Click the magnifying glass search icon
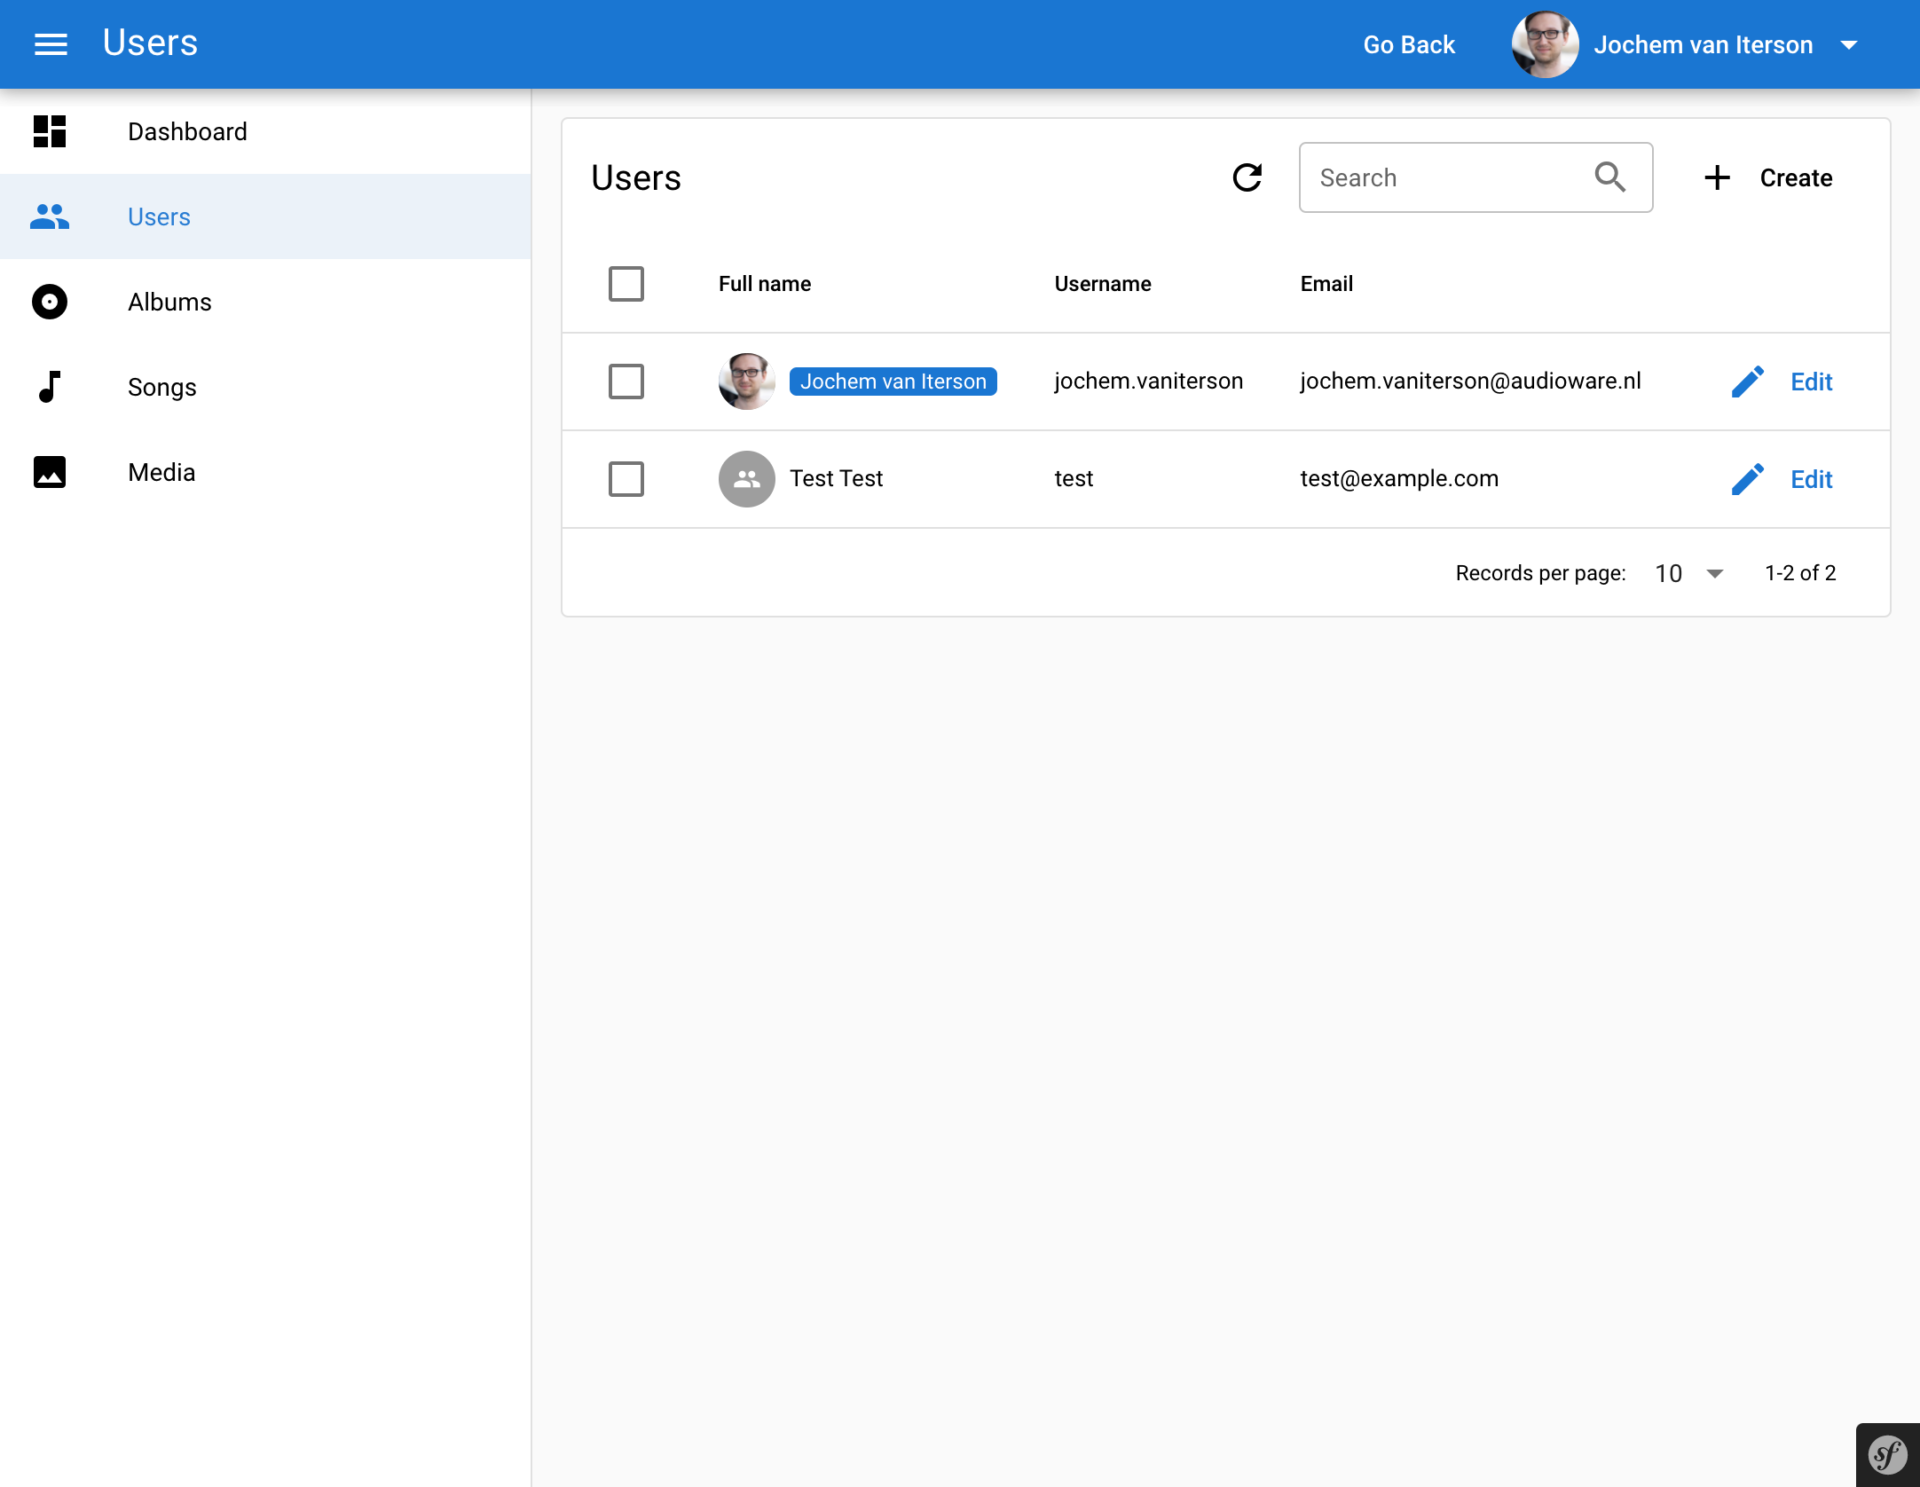Screen dimensions: 1920x1487 tap(1609, 177)
